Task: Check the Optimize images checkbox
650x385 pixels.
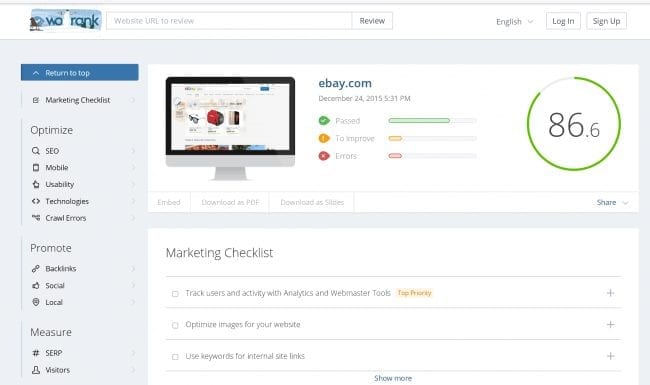Action: pos(175,325)
